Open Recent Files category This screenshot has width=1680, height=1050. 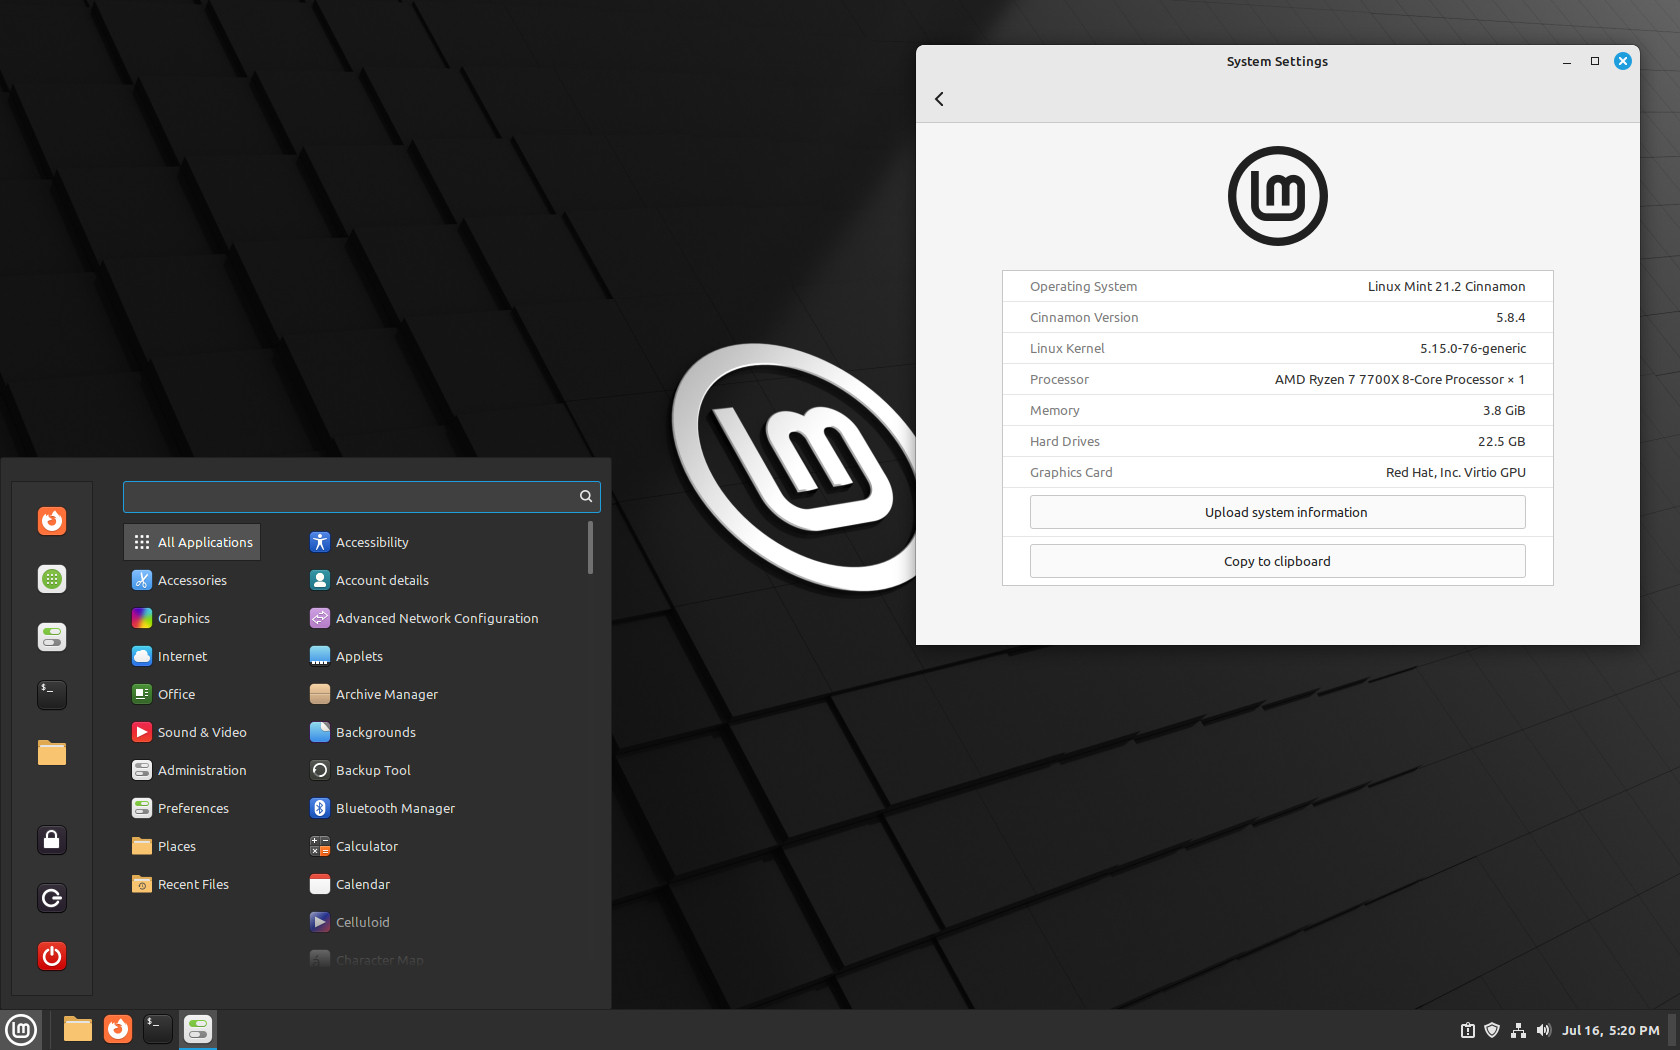[x=192, y=884]
